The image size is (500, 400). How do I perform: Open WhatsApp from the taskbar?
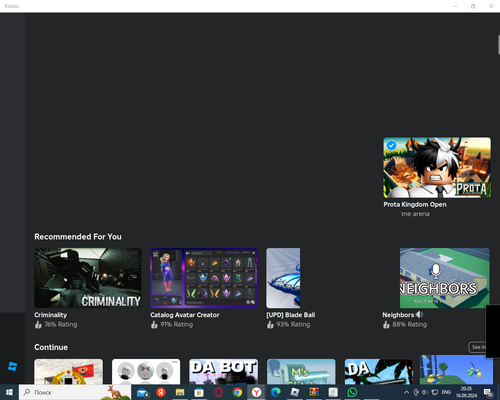pos(352,392)
